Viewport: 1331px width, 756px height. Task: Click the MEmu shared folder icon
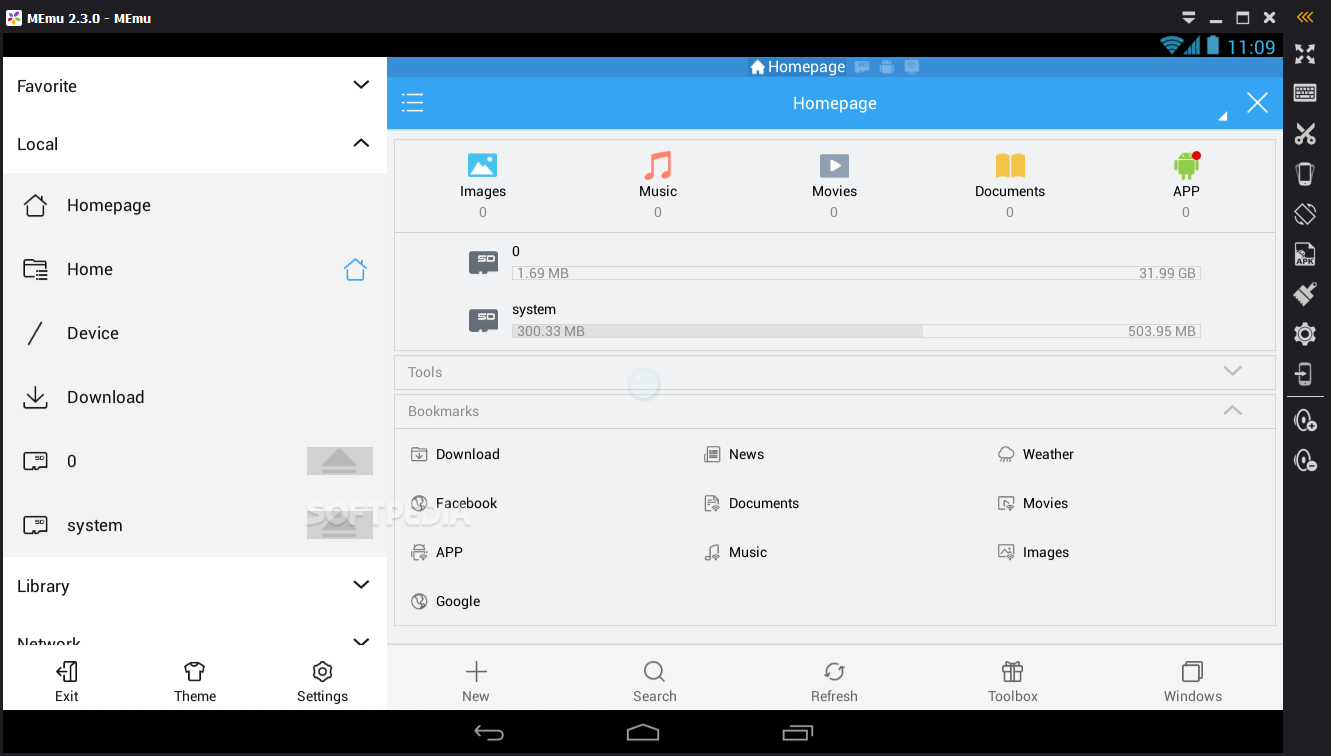pos(1305,374)
